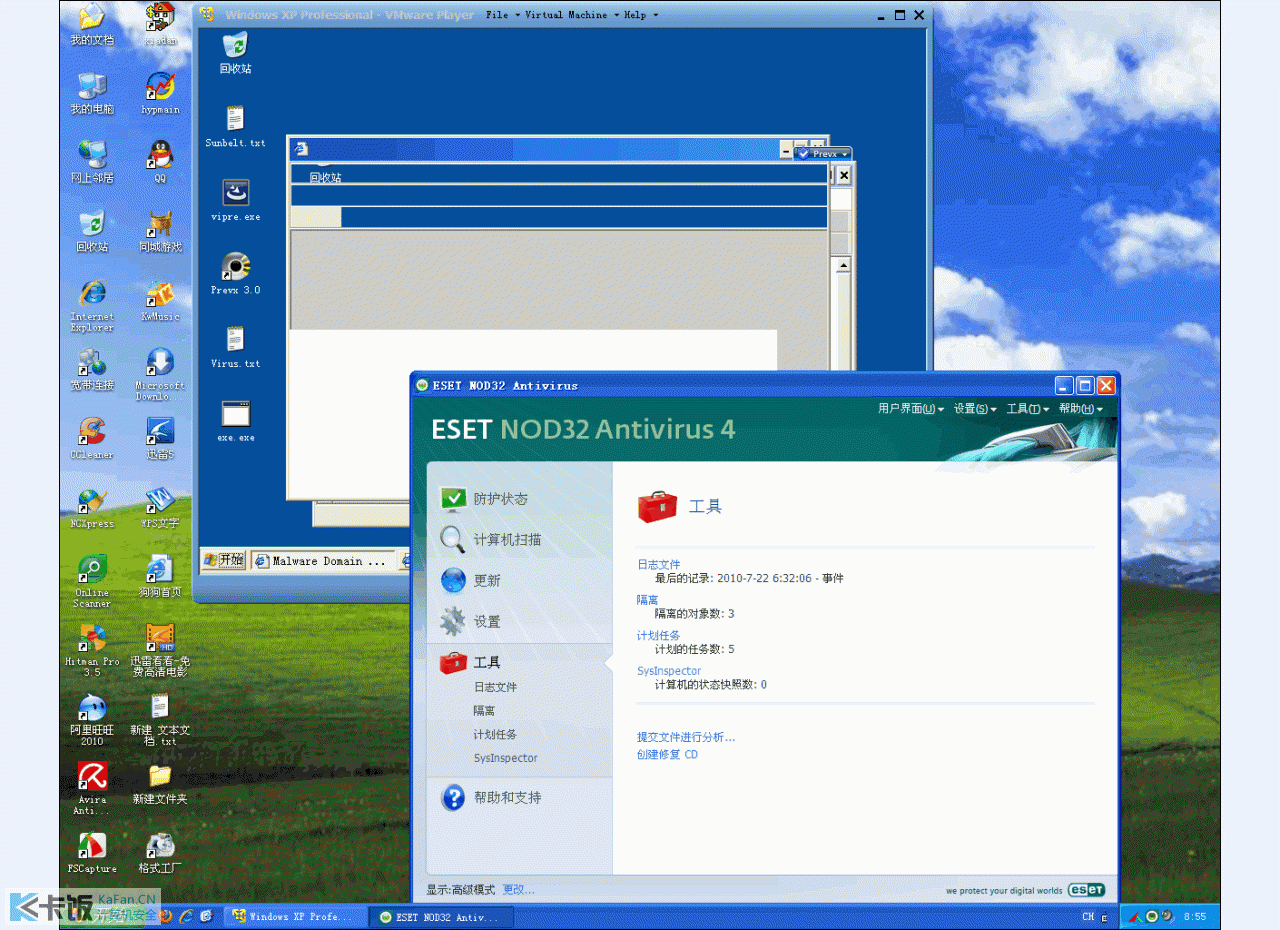
Task: Open the 工具(T) dropdown menu in ESET
Action: click(1028, 408)
